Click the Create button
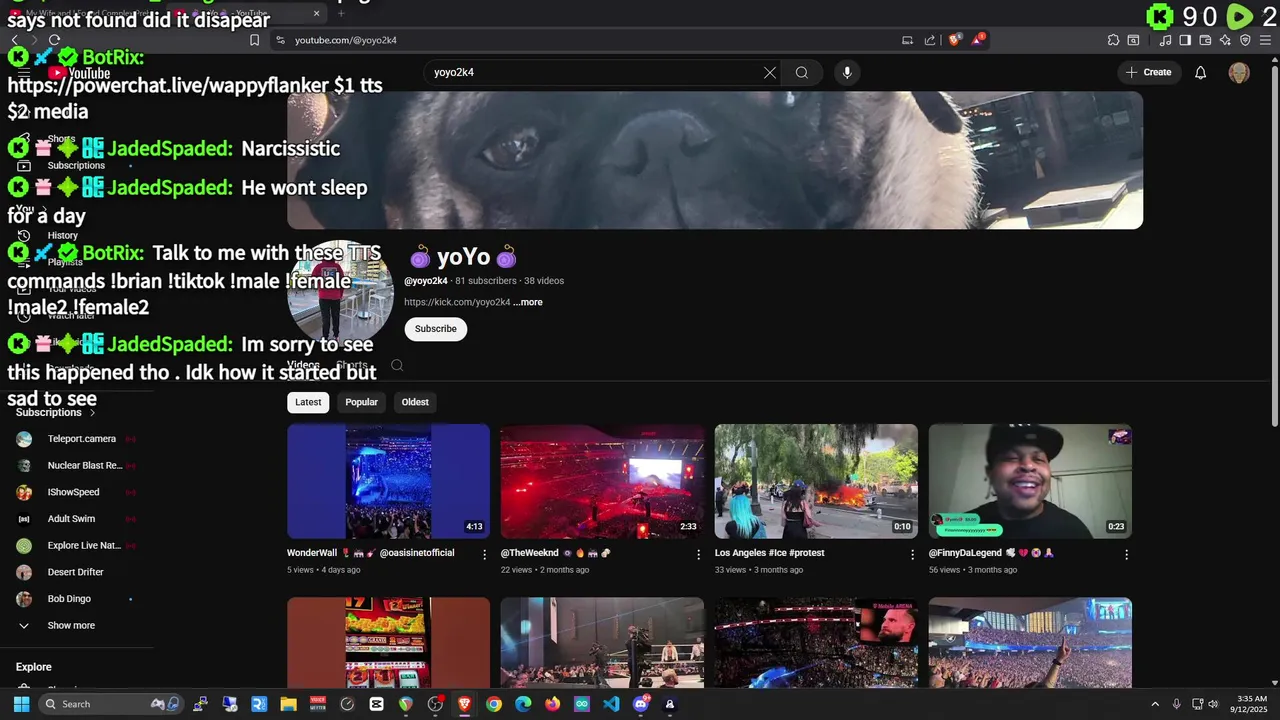This screenshot has height=720, width=1280. pyautogui.click(x=1148, y=72)
